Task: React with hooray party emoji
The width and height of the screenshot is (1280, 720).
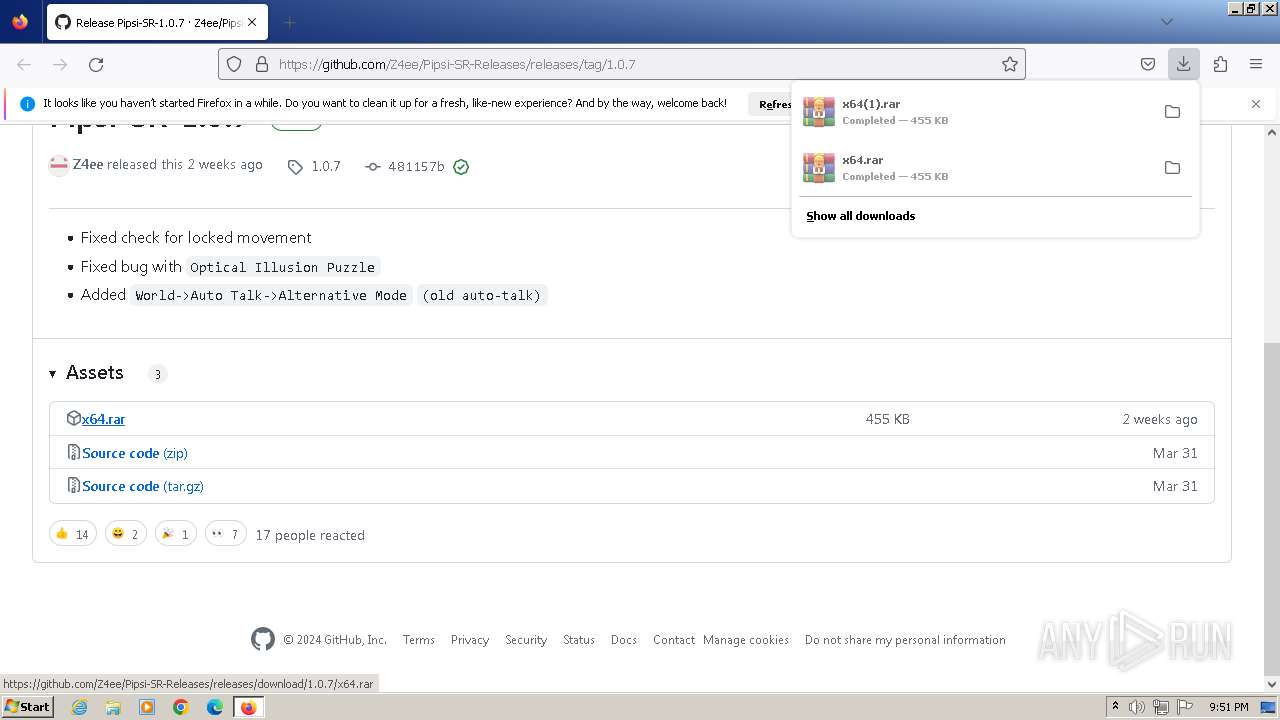Action: click(175, 534)
